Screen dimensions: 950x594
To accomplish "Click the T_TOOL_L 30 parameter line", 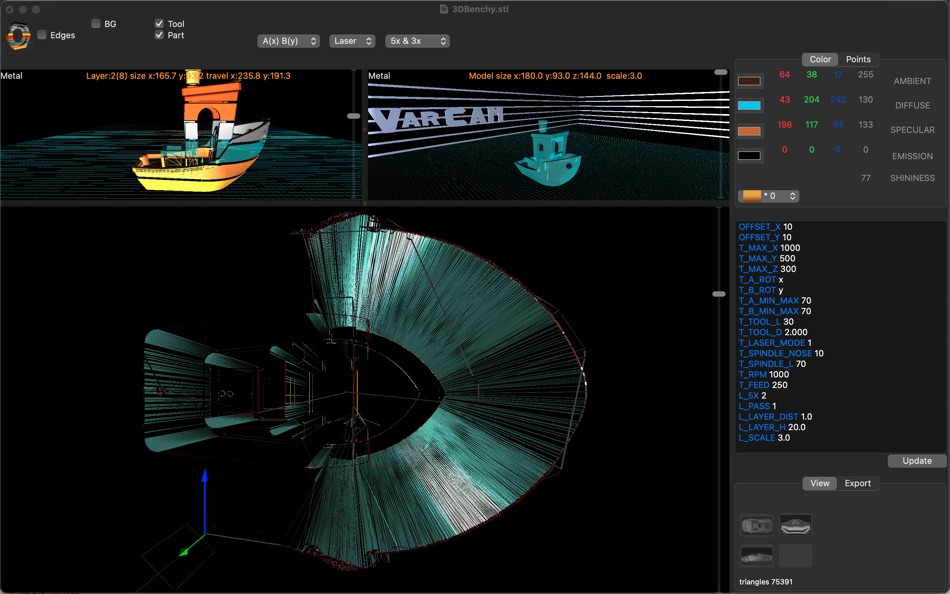I will [x=766, y=322].
